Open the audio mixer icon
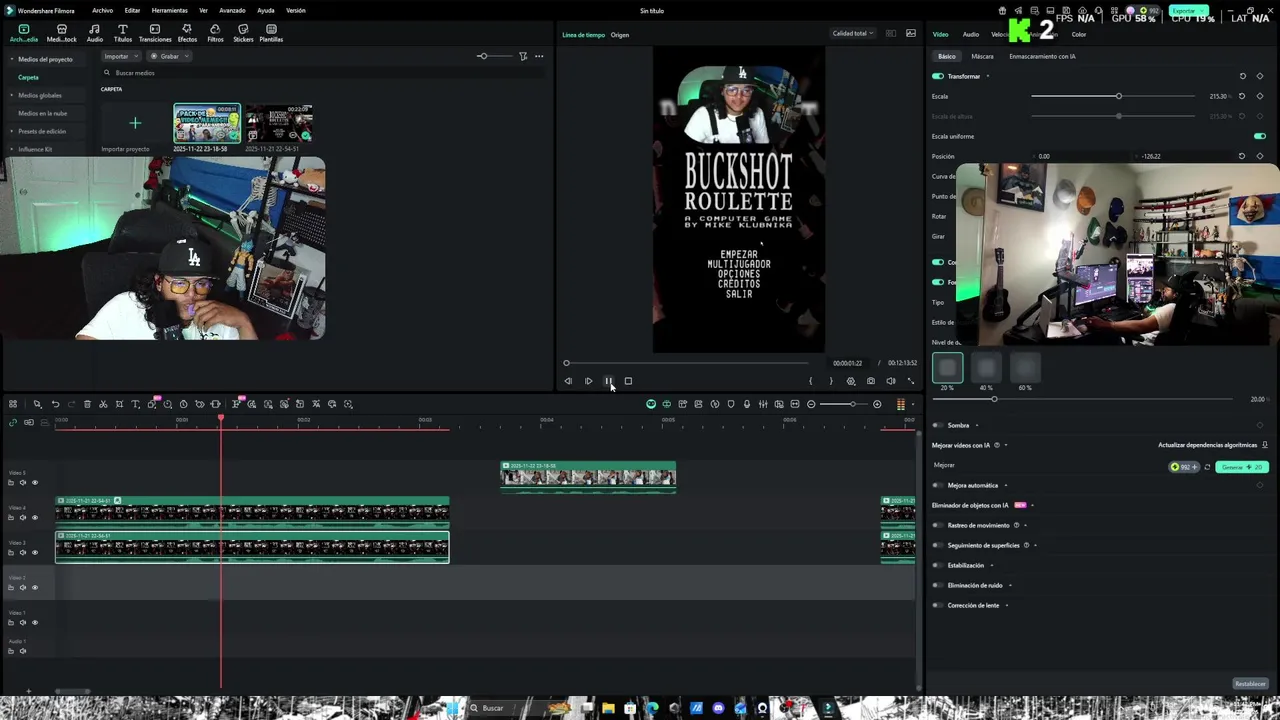The image size is (1280, 720). [x=763, y=404]
